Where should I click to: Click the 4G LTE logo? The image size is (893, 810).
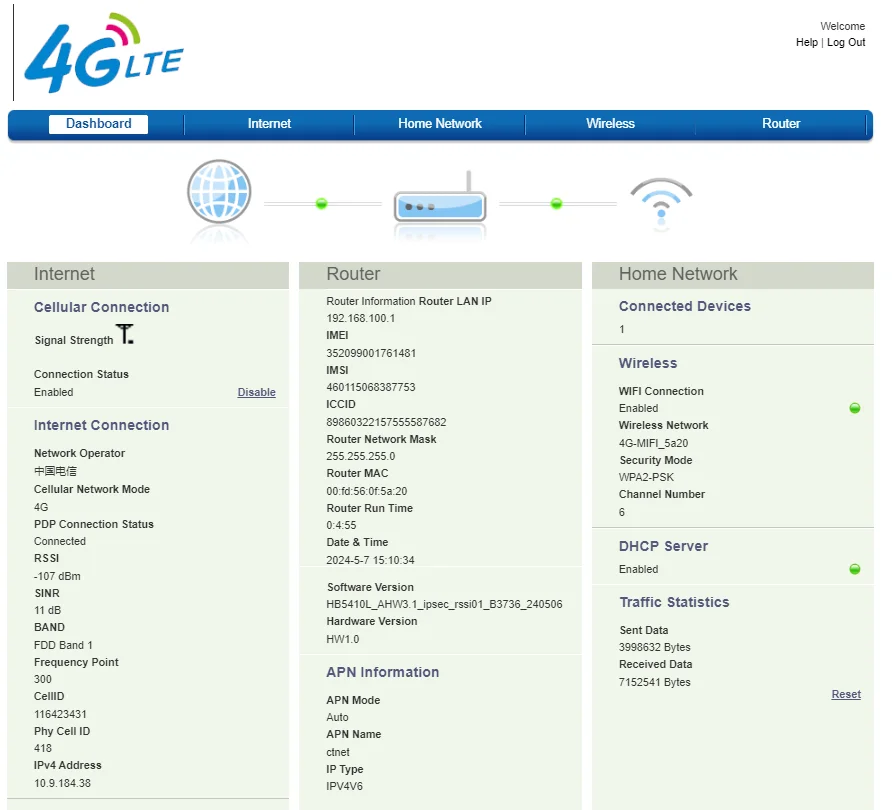click(103, 54)
